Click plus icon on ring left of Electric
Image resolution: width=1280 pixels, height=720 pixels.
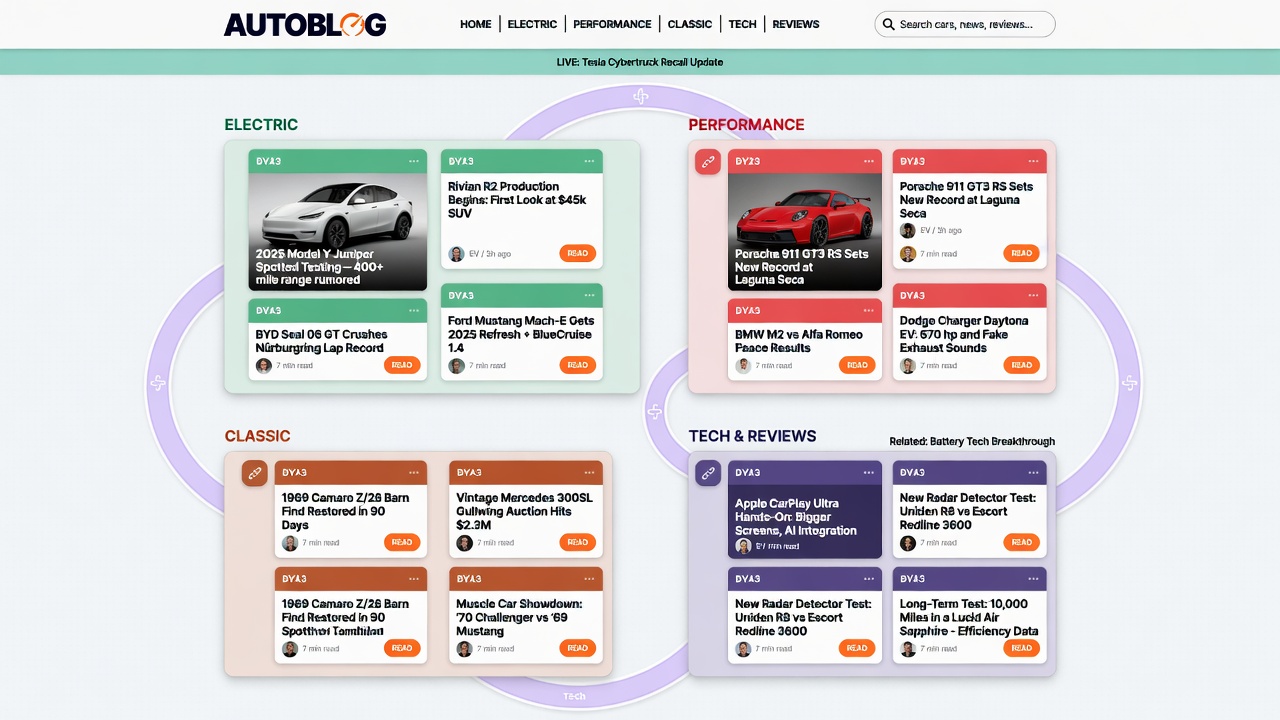(156, 383)
